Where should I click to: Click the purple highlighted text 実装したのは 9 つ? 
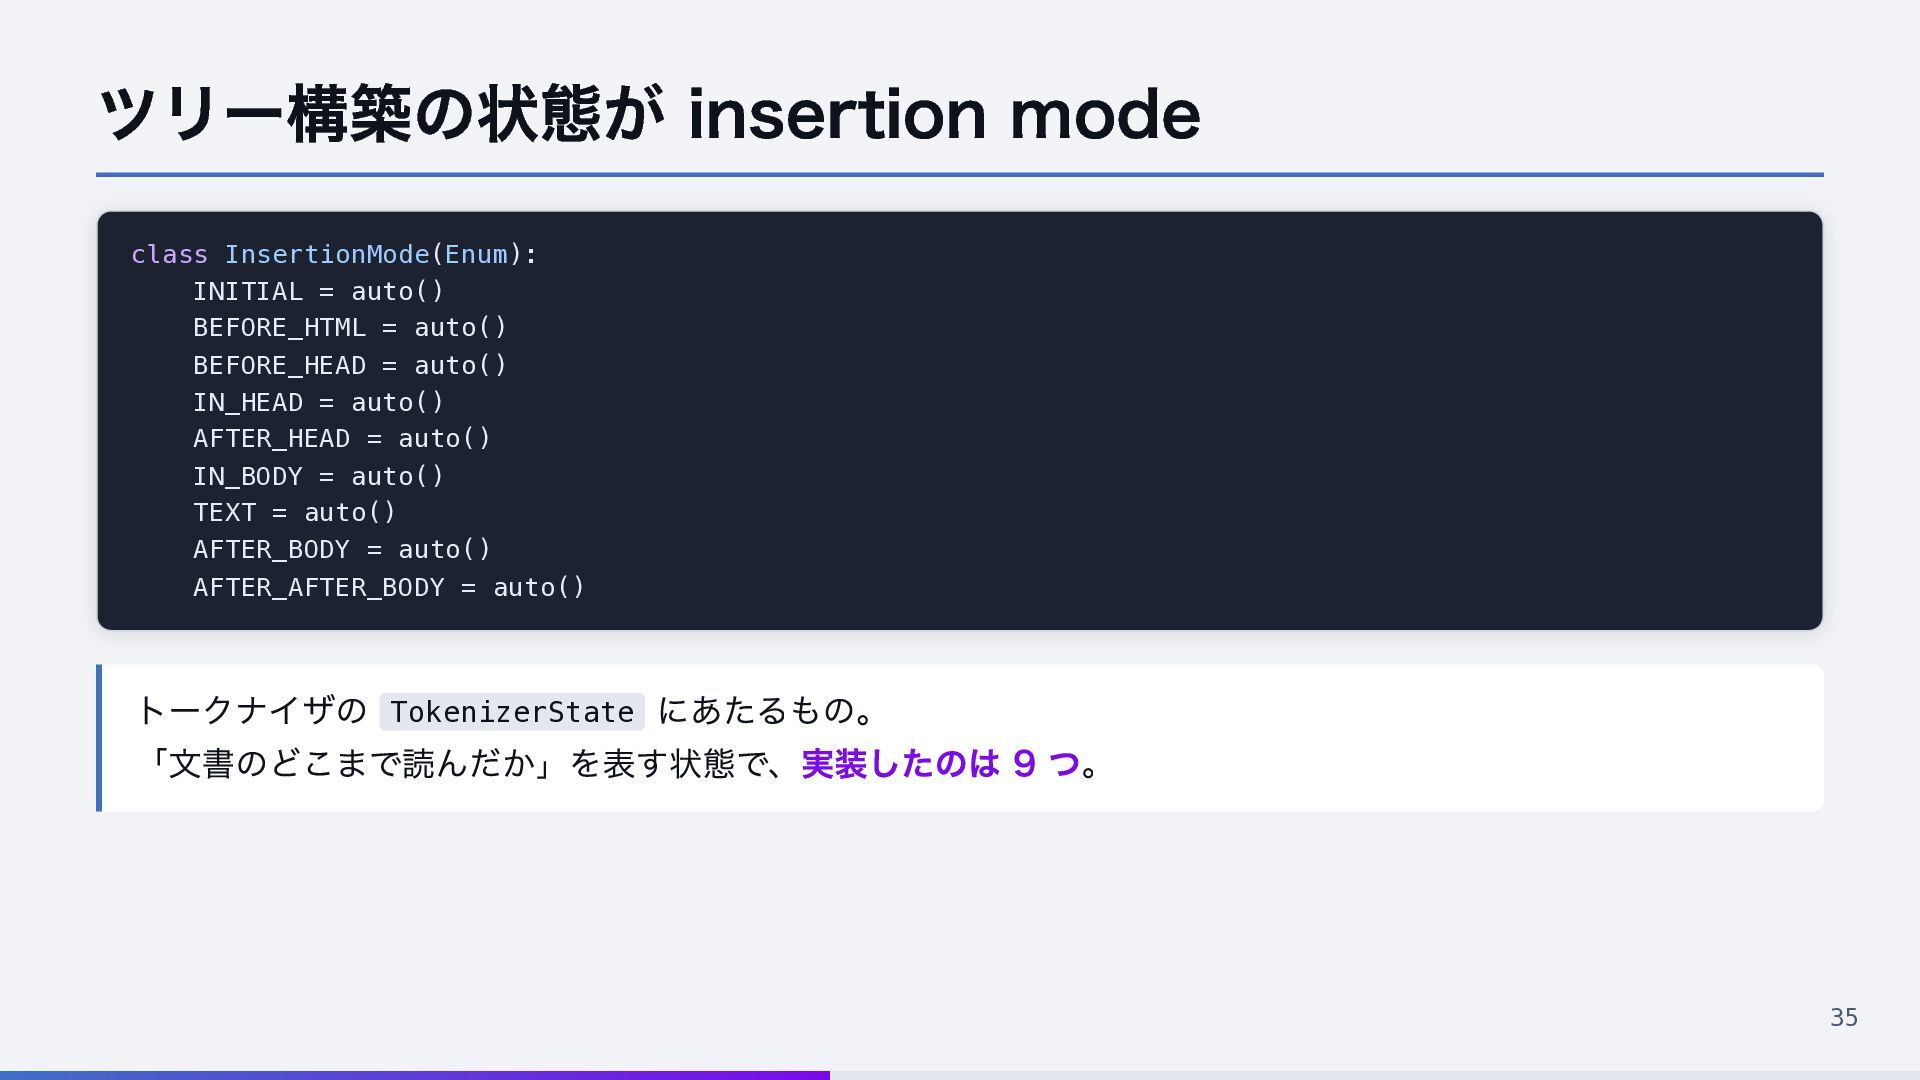point(940,764)
